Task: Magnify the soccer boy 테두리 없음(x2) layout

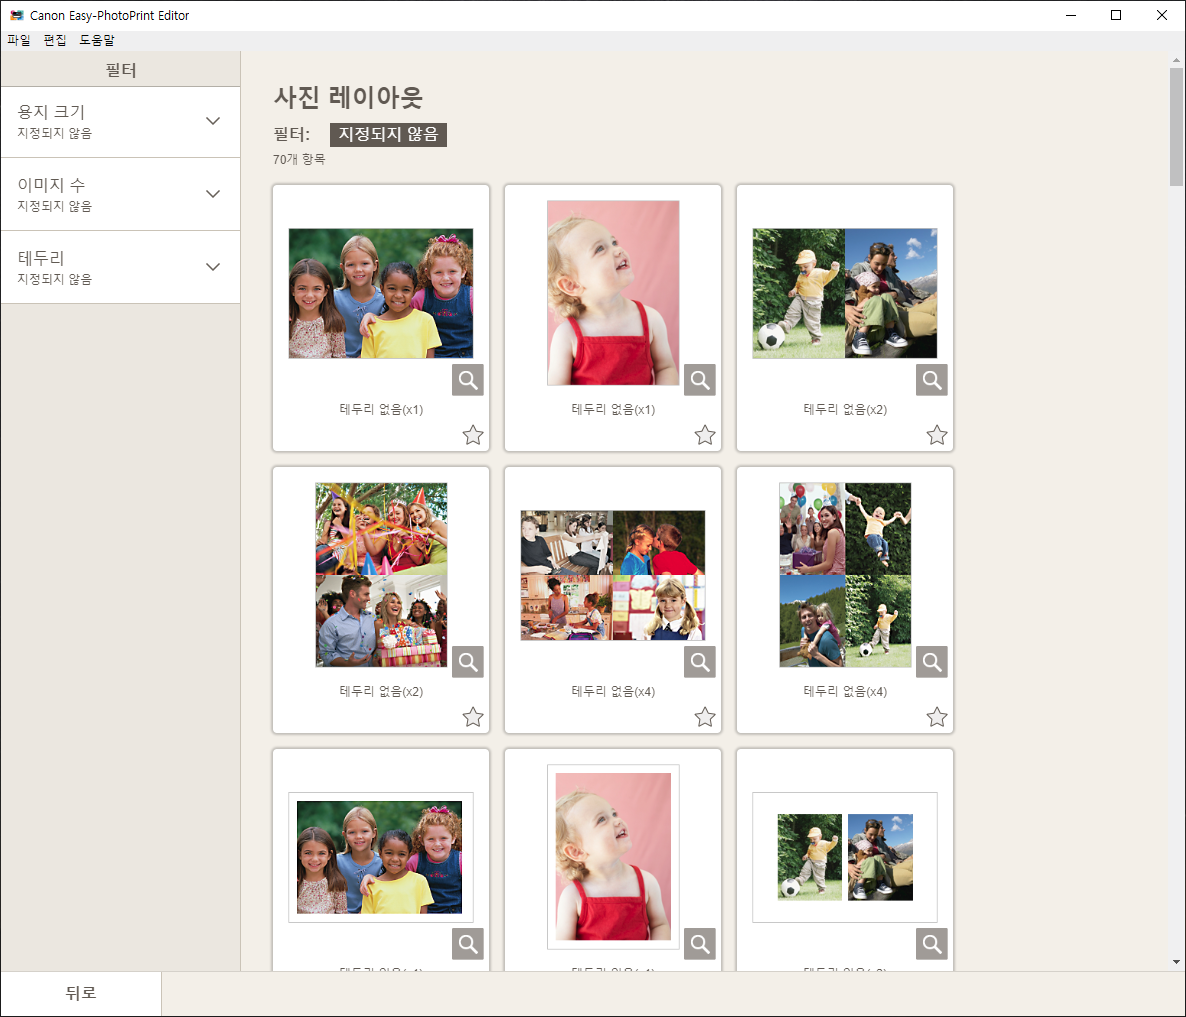Action: [931, 380]
